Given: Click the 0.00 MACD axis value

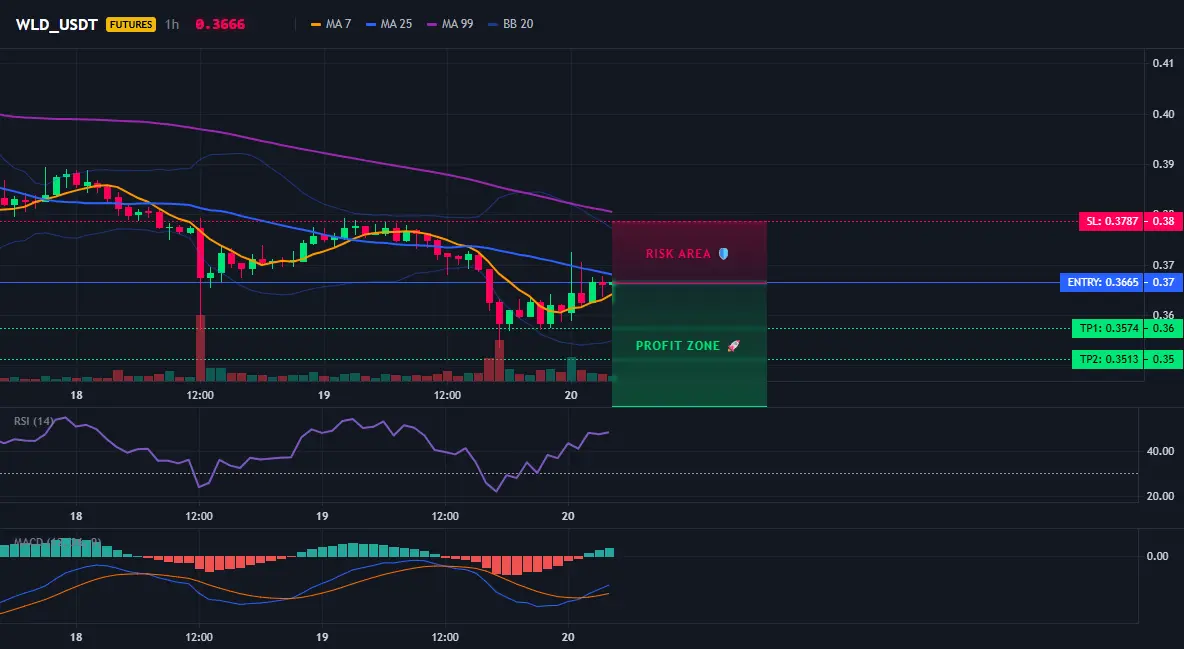Looking at the screenshot, I should (1158, 556).
